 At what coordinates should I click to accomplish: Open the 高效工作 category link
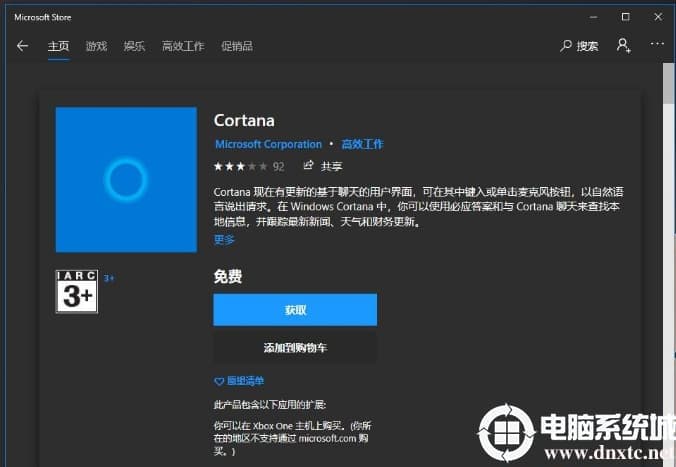362,144
